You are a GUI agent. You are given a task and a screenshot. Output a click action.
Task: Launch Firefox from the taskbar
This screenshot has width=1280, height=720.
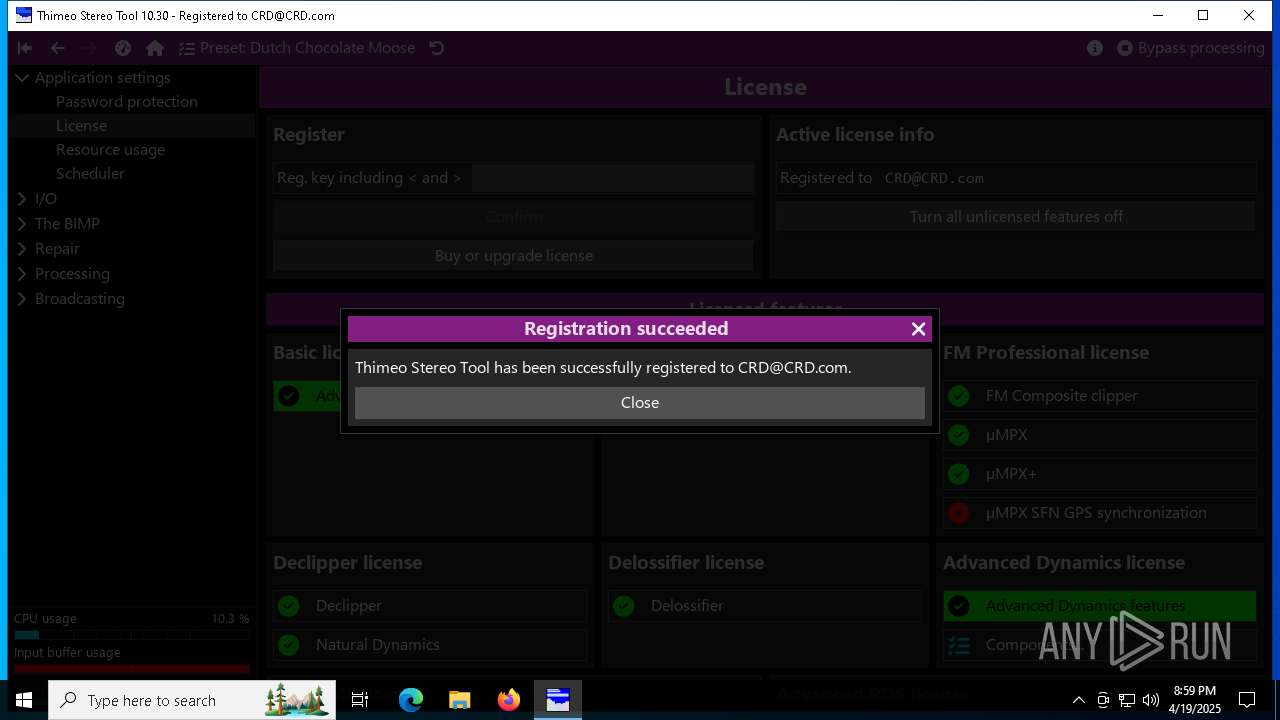[508, 700]
